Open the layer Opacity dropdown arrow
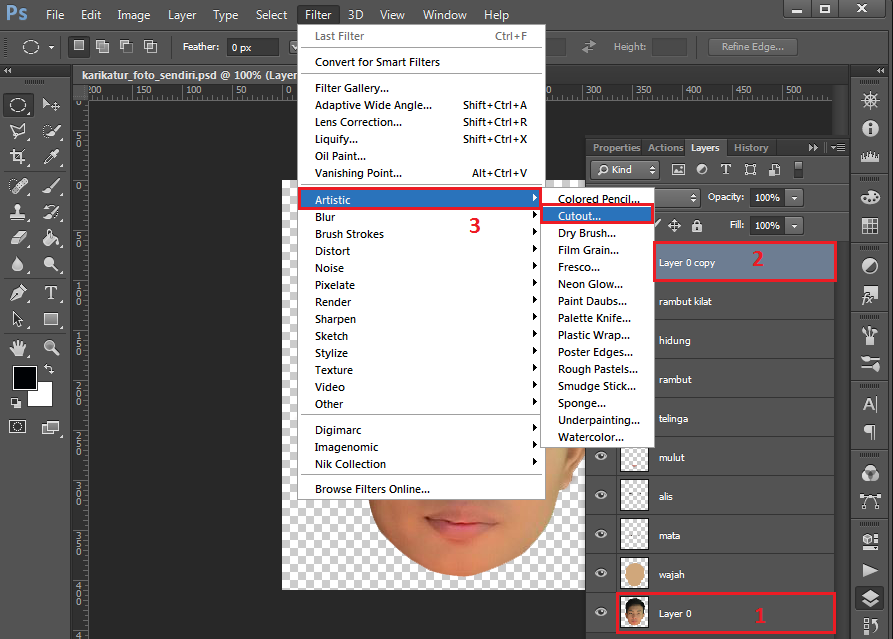Image resolution: width=893 pixels, height=639 pixels. tap(795, 198)
